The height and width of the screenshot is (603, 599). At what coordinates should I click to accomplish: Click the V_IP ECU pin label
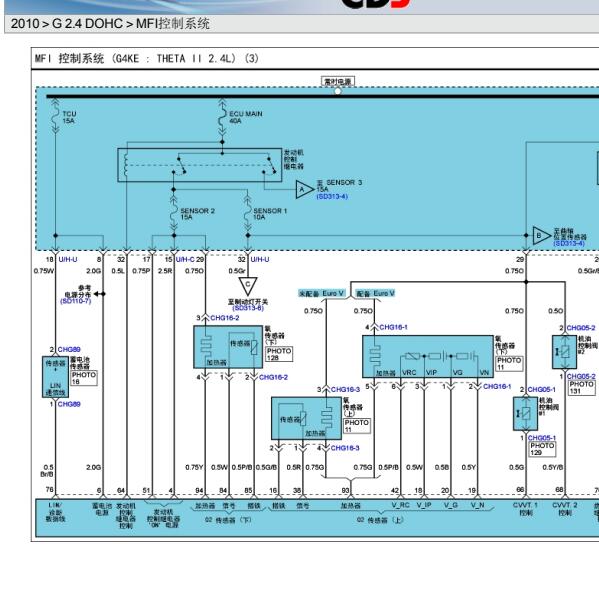pos(424,505)
